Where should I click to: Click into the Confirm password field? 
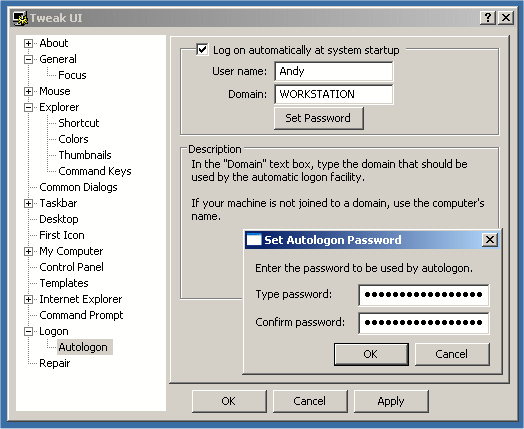424,323
